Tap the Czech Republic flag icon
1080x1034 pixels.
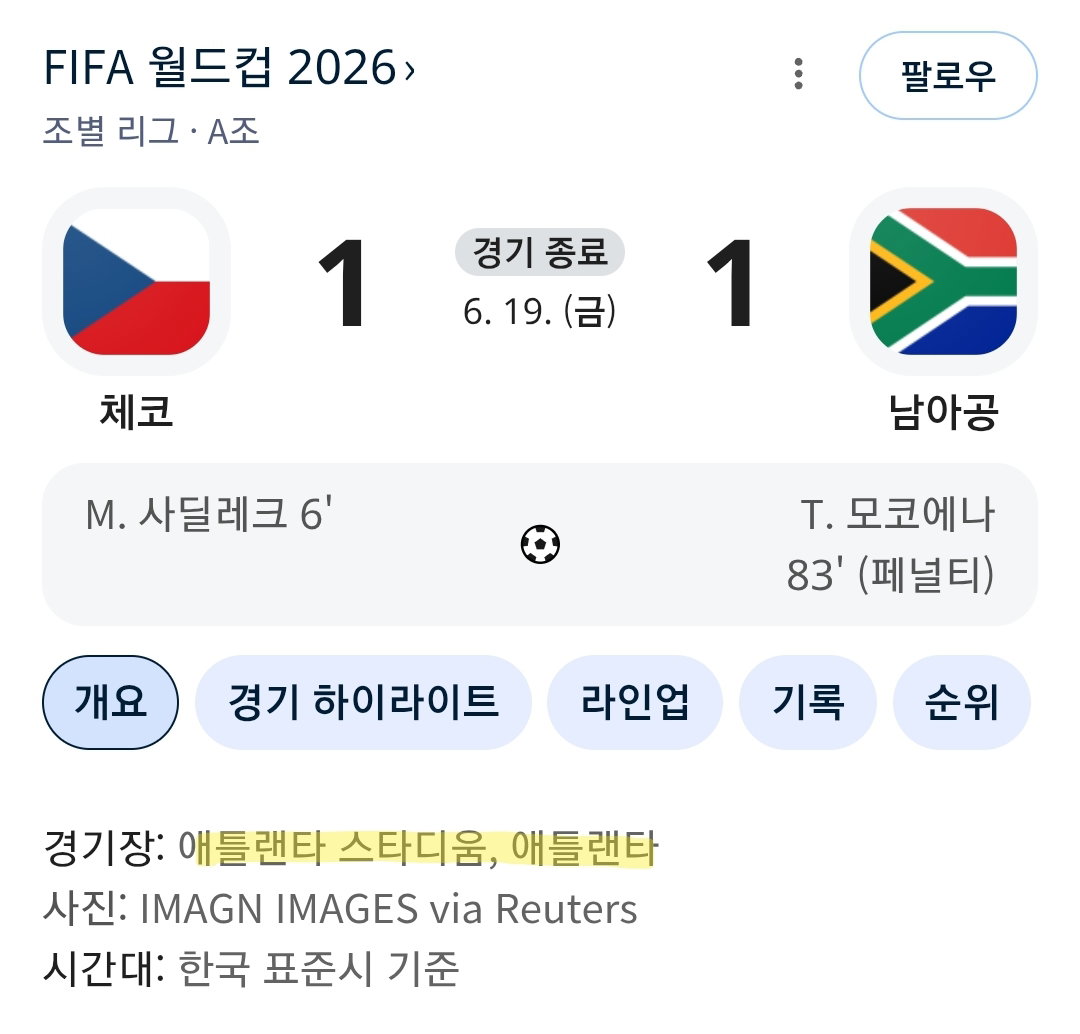pyautogui.click(x=136, y=282)
